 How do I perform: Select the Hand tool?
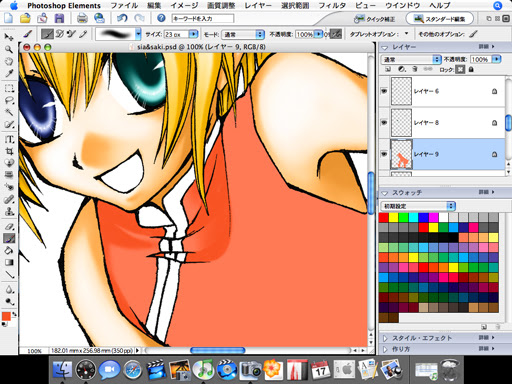(x=9, y=61)
